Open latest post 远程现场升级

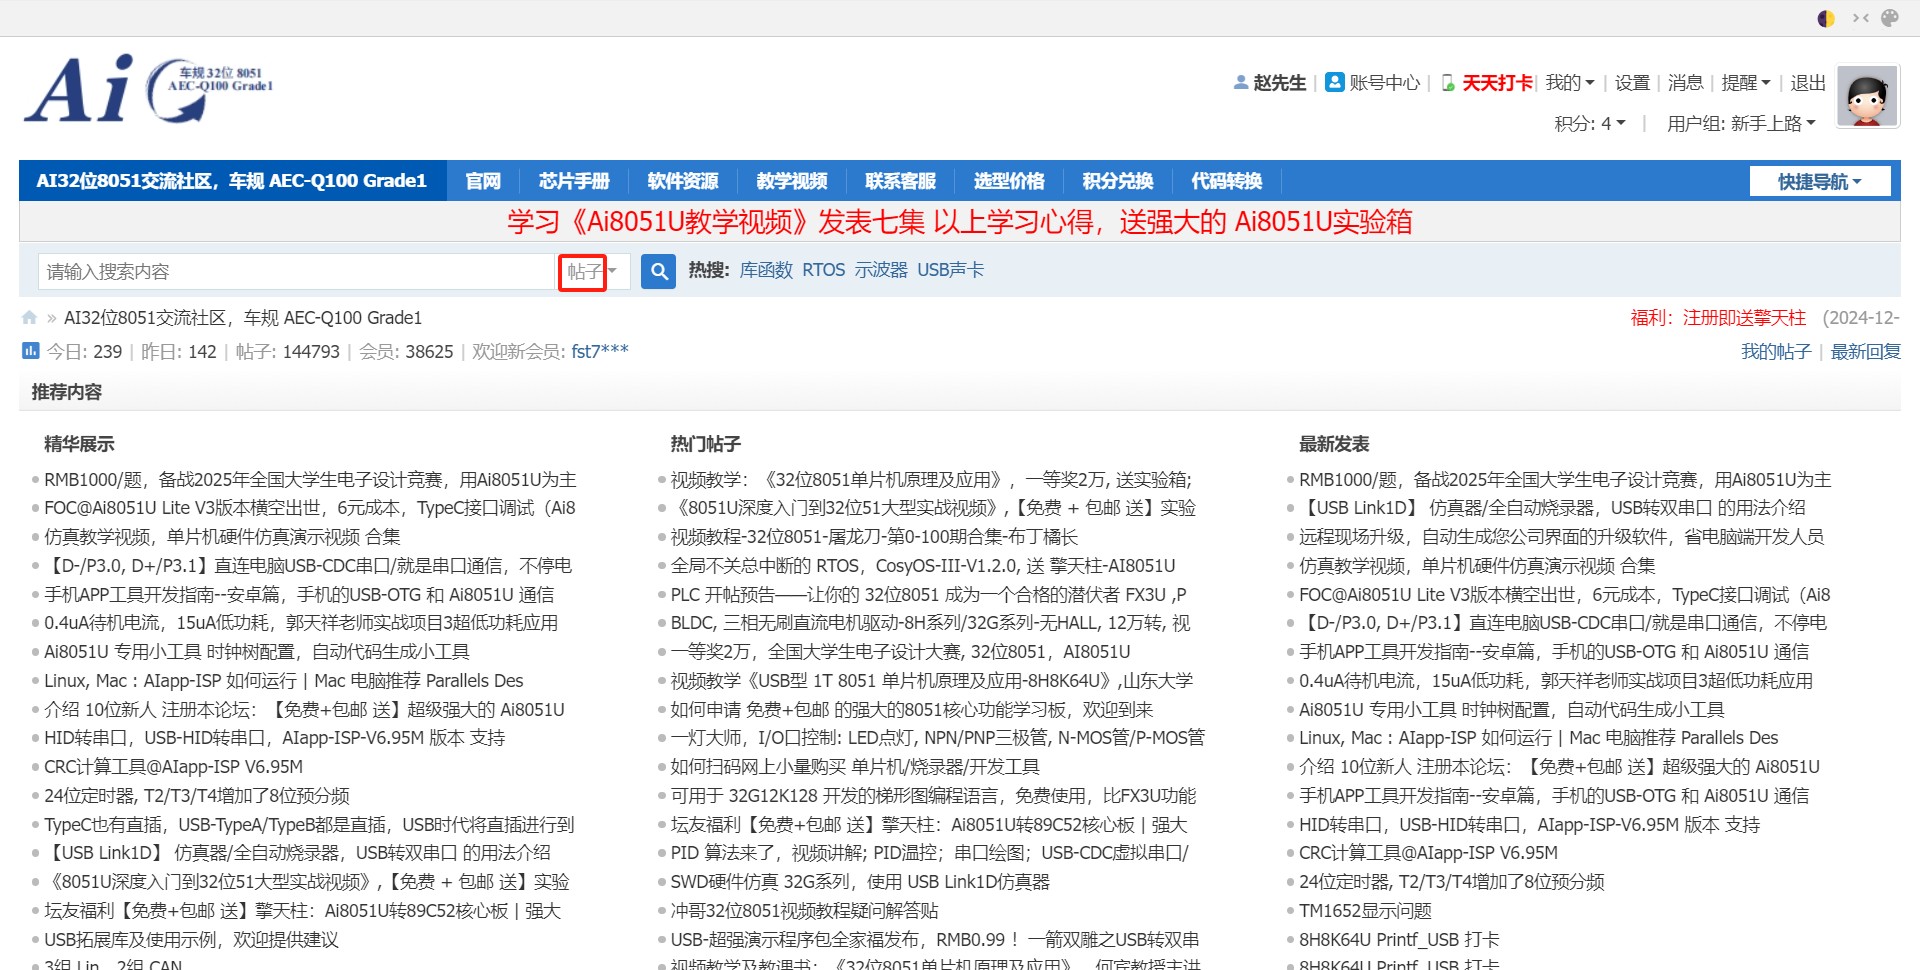click(x=1561, y=537)
